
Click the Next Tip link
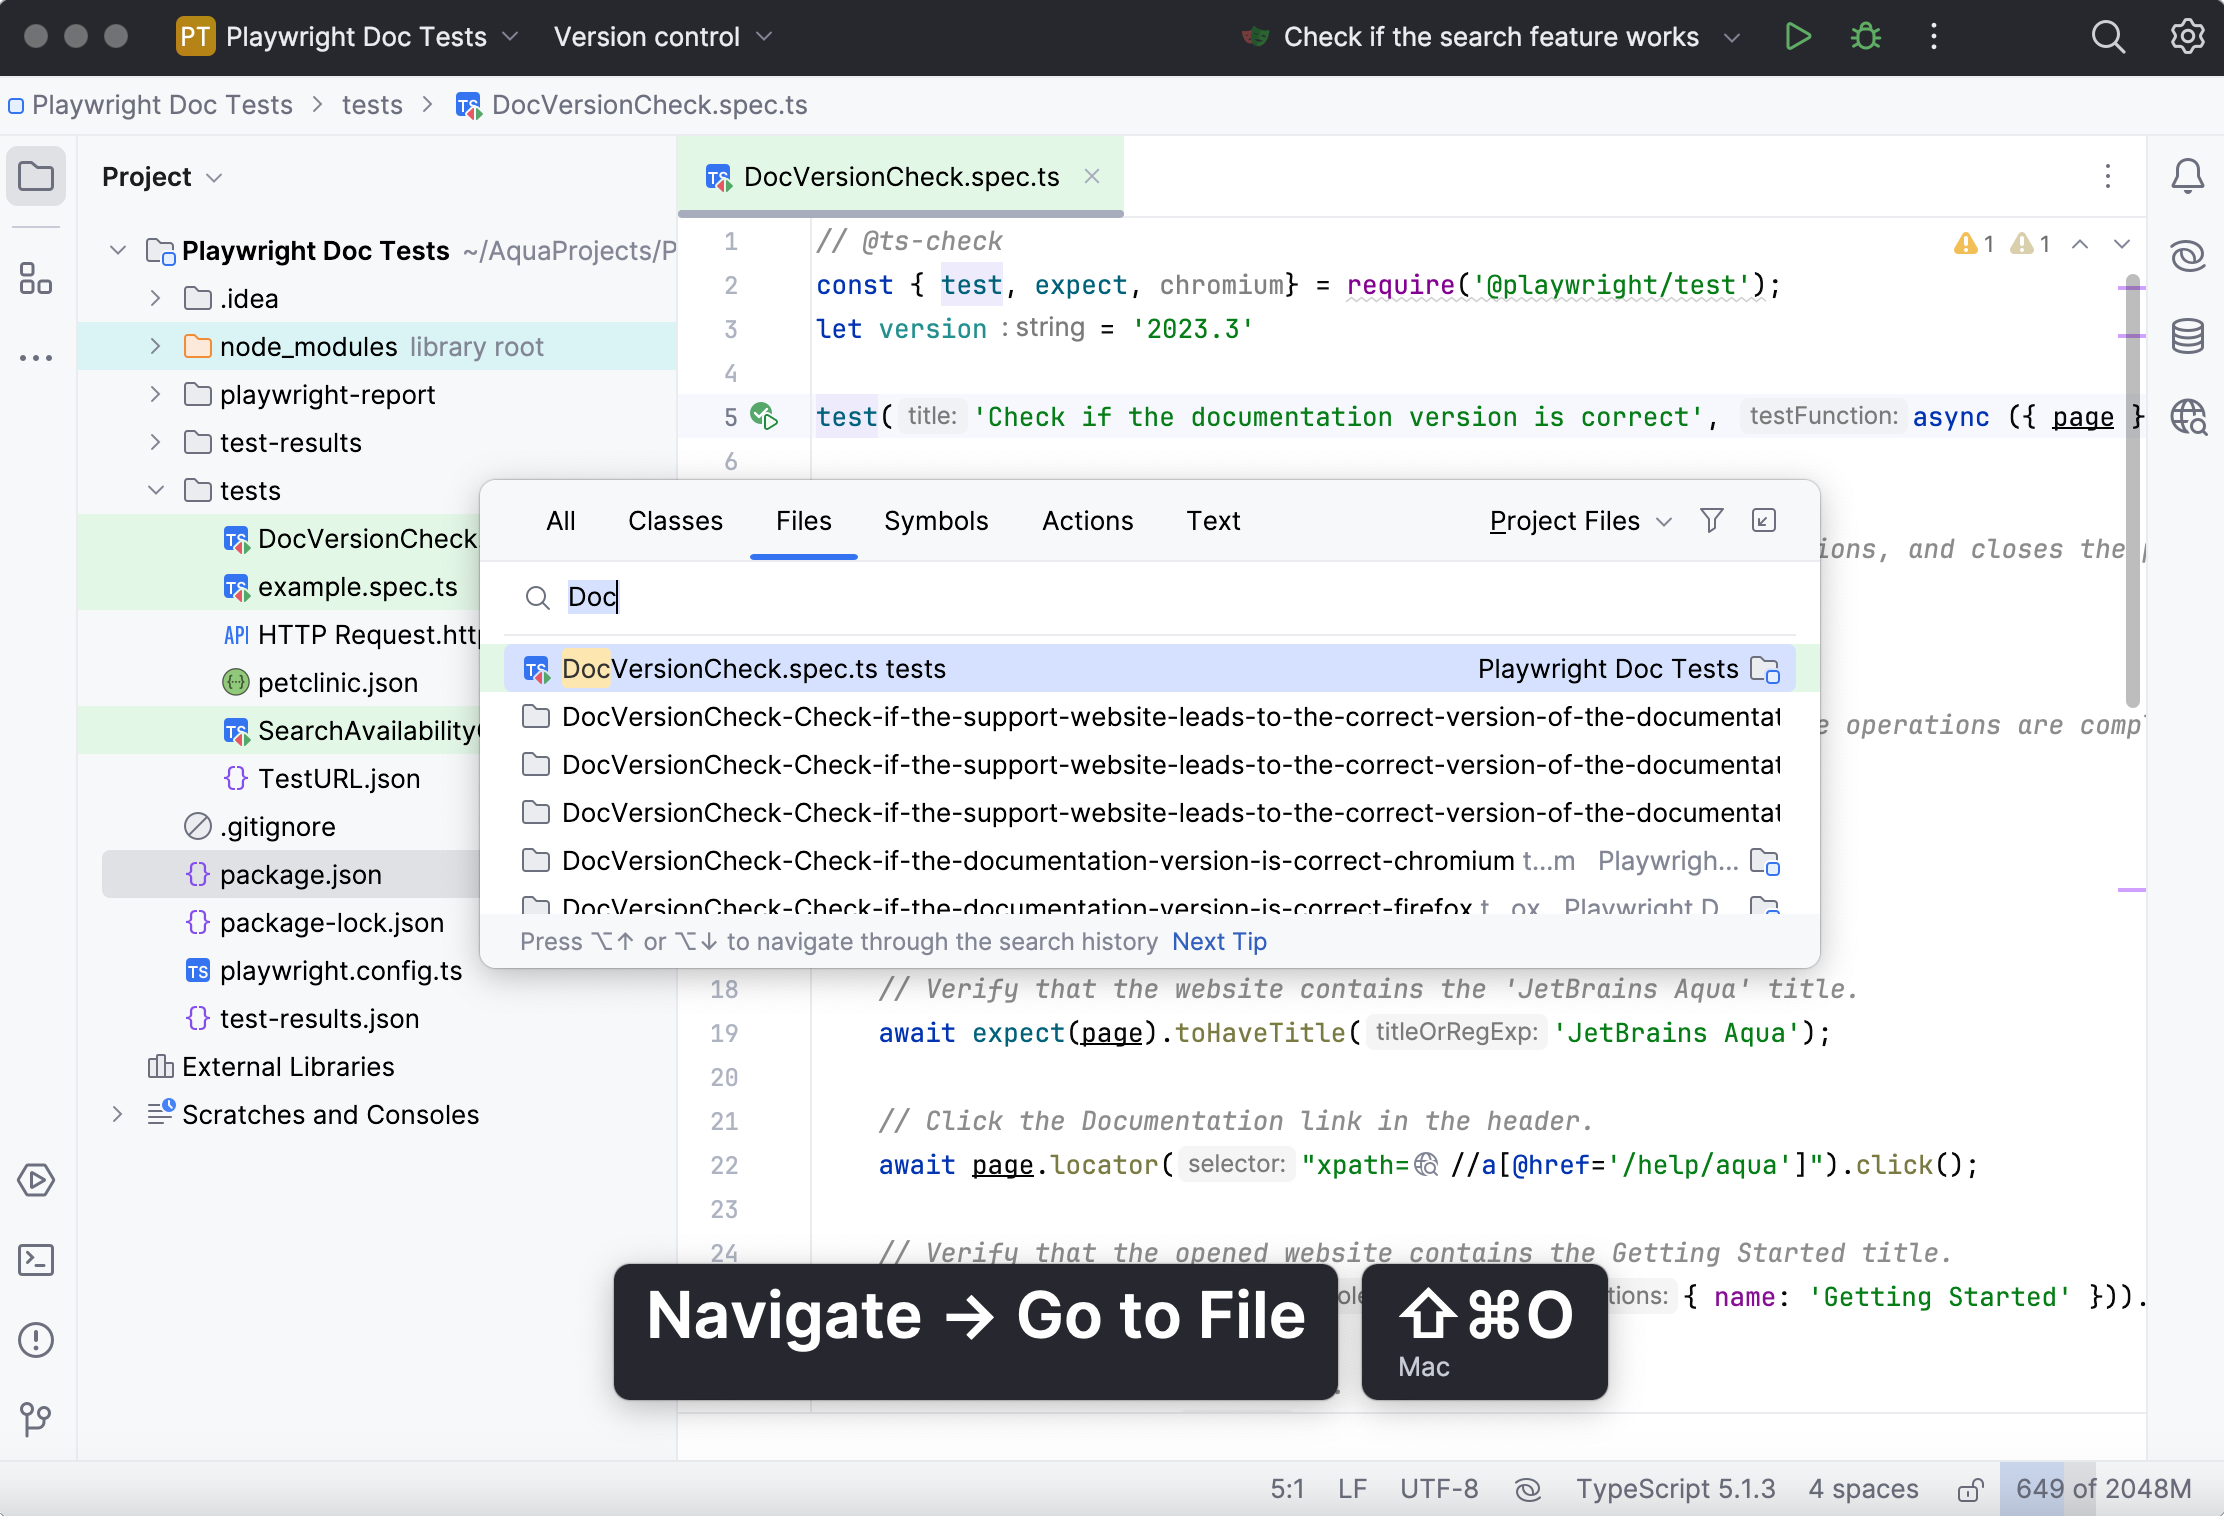click(x=1219, y=942)
